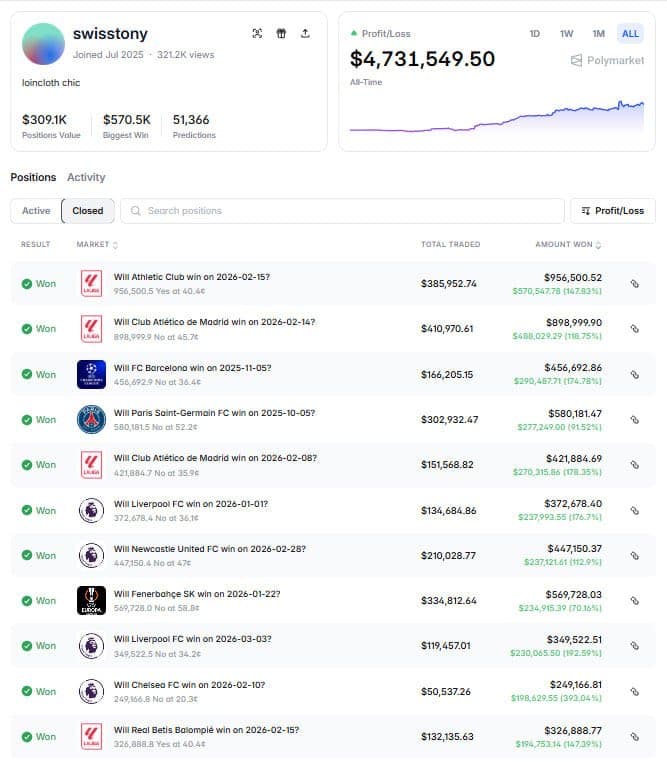Select the 1D time range
The width and height of the screenshot is (667, 762).
coord(535,34)
